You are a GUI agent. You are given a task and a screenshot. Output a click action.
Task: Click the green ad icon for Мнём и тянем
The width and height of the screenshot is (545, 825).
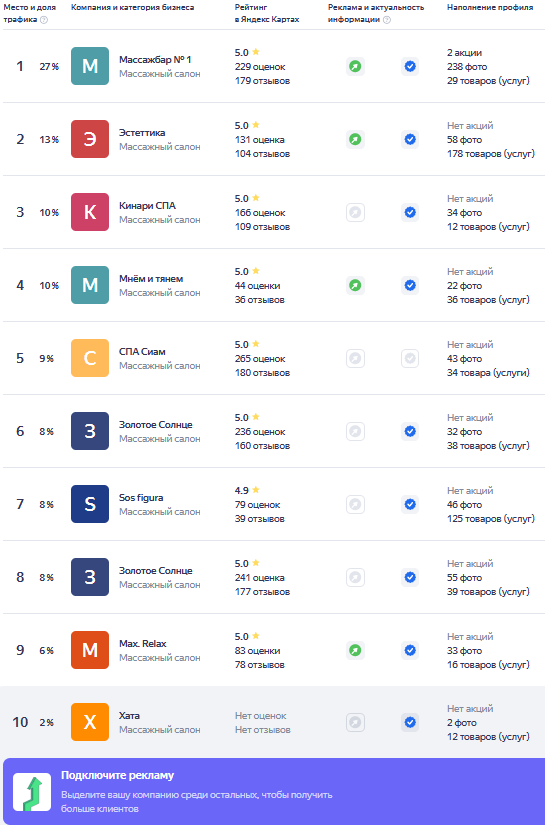356,285
